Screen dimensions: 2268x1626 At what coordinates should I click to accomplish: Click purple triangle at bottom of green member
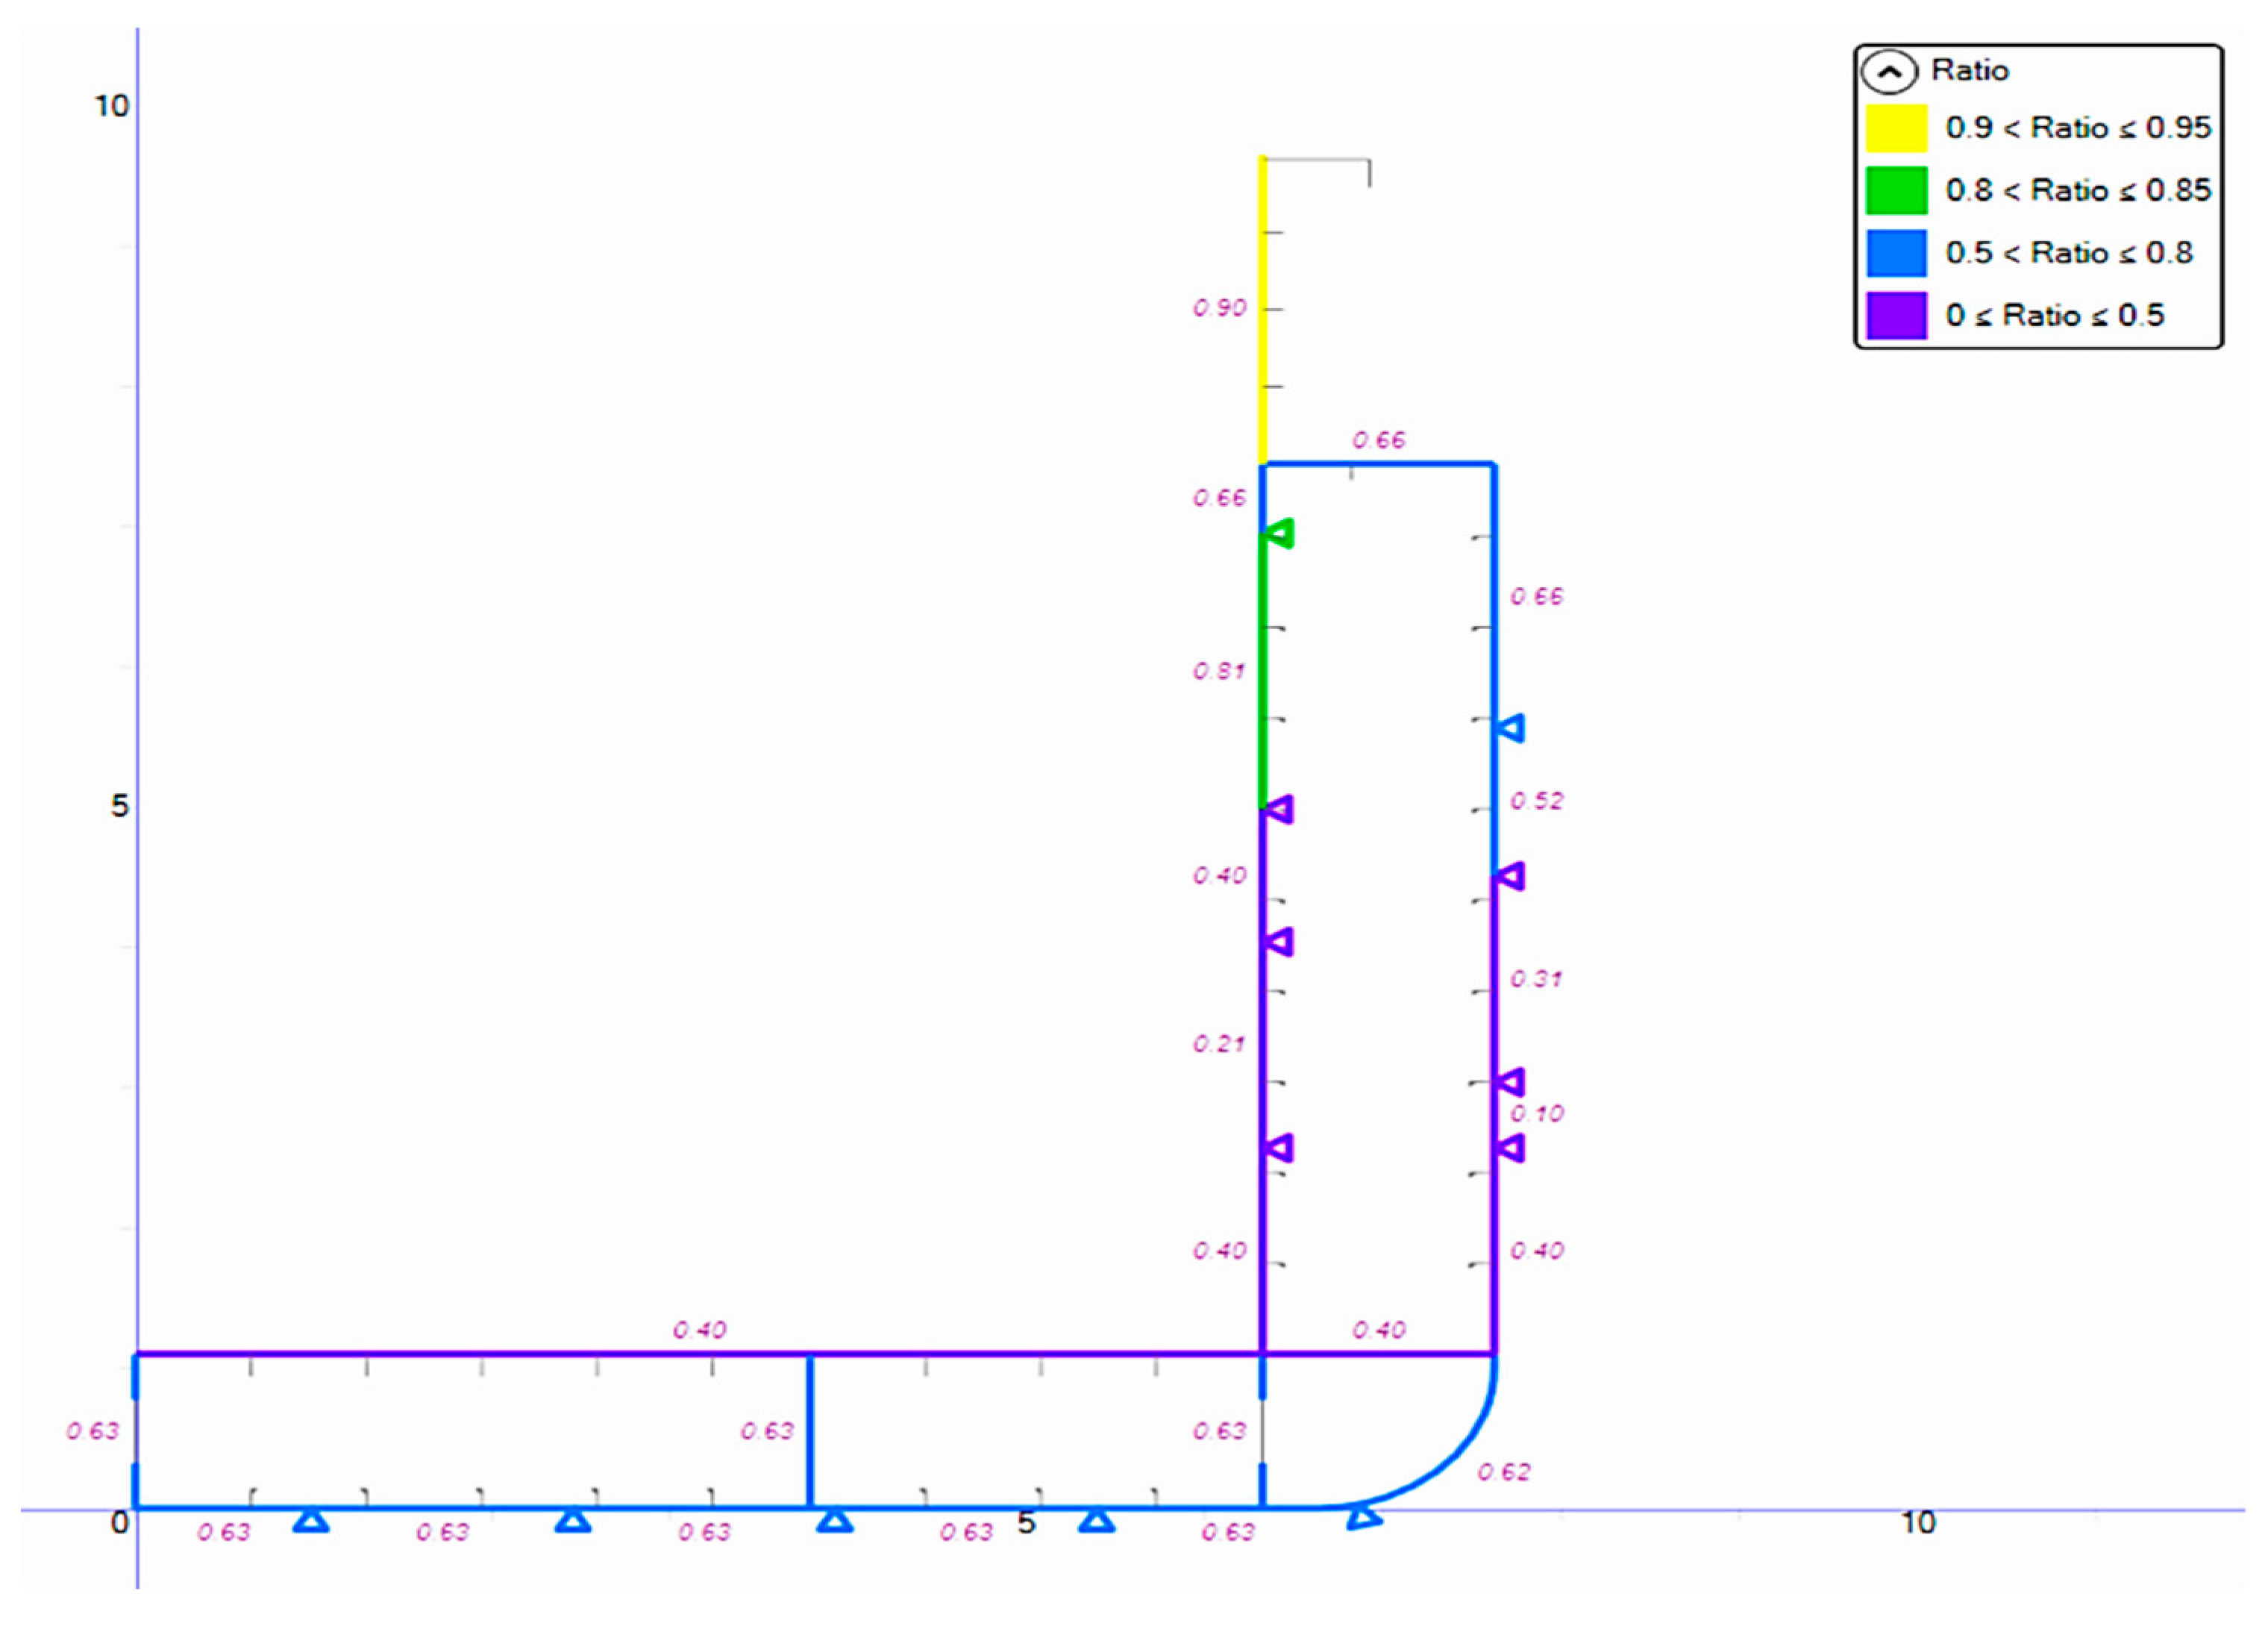tap(1279, 809)
